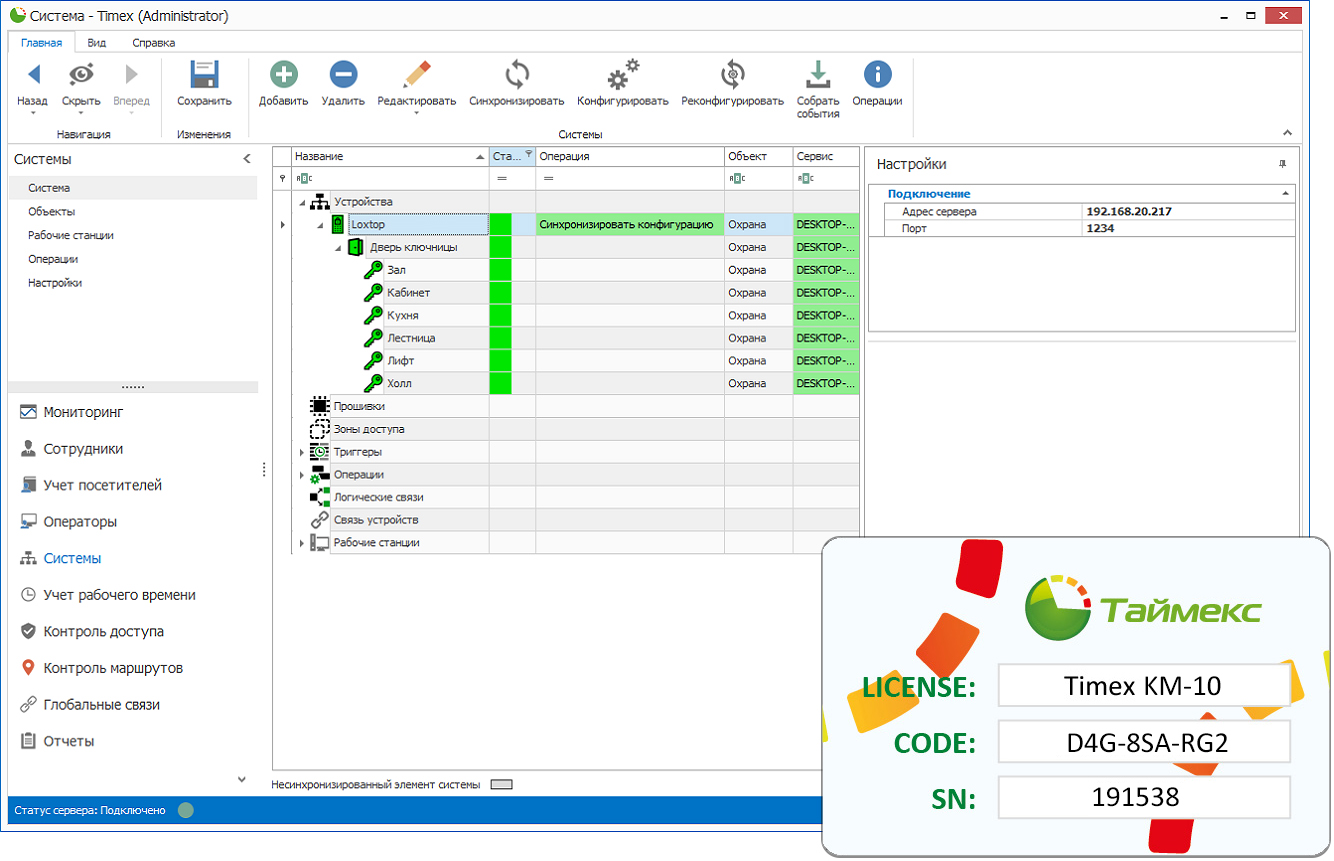Click Collect events (Собрать события) icon
Image resolution: width=1334 pixels, height=861 pixels.
[x=817, y=75]
